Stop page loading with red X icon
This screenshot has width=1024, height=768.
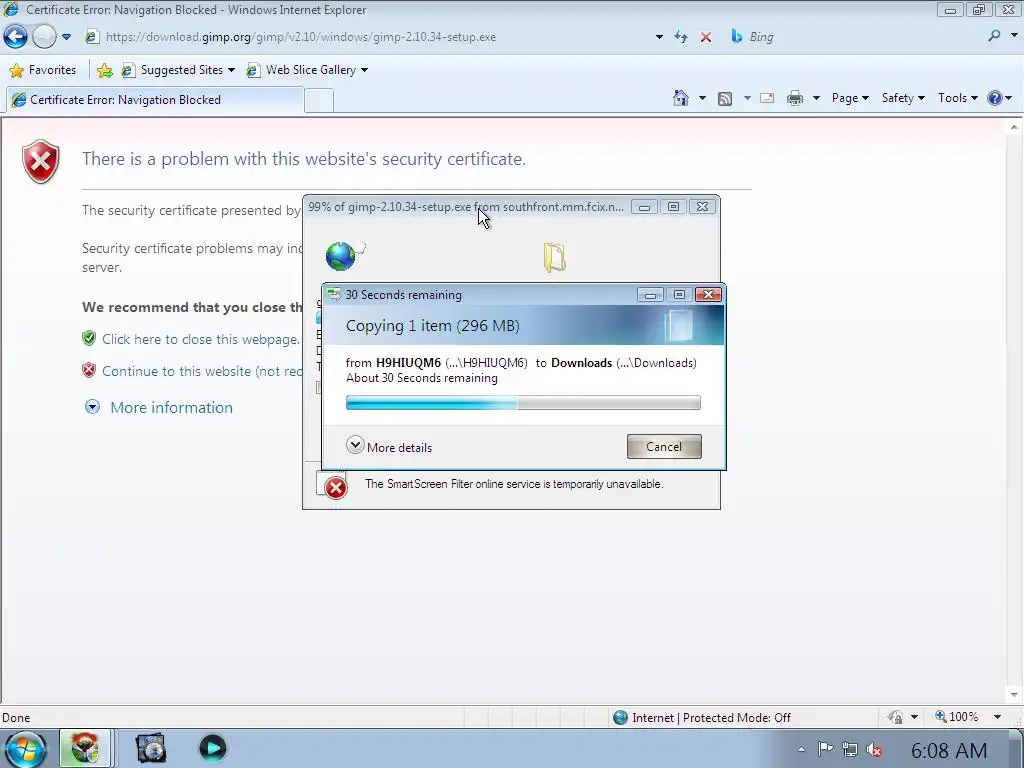click(706, 37)
